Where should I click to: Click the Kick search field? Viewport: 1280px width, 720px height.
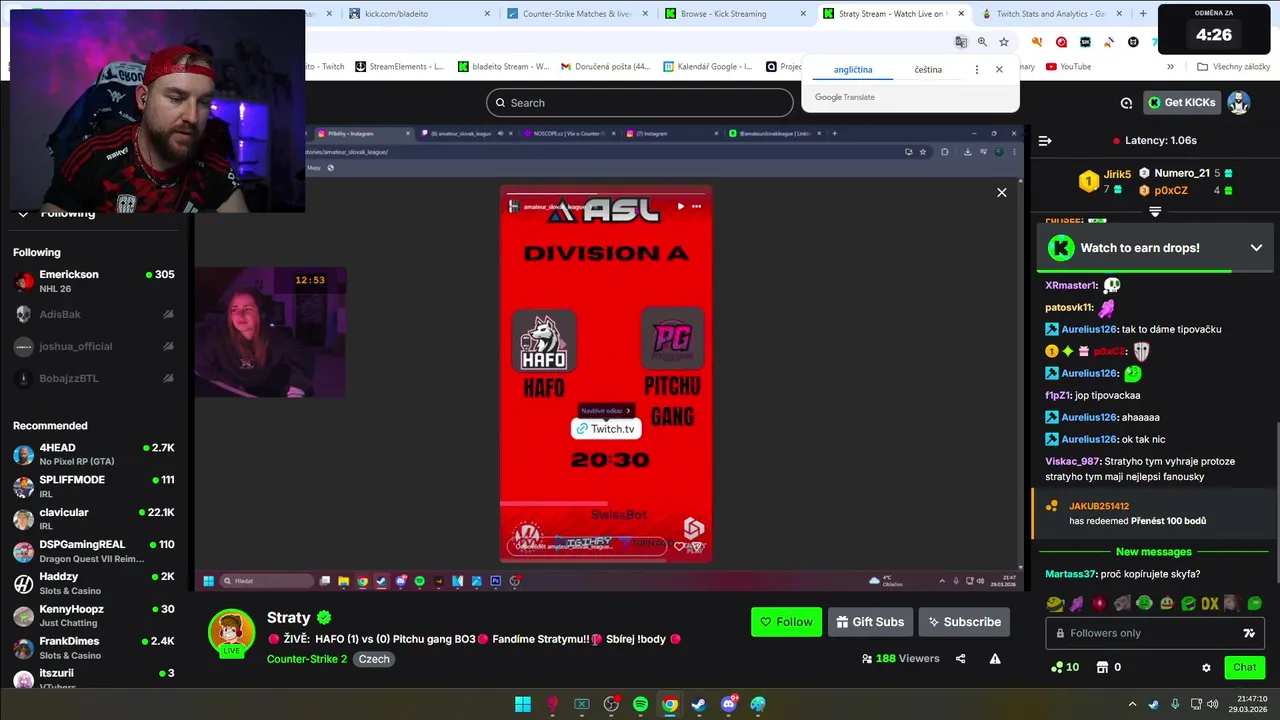pyautogui.click(x=640, y=103)
